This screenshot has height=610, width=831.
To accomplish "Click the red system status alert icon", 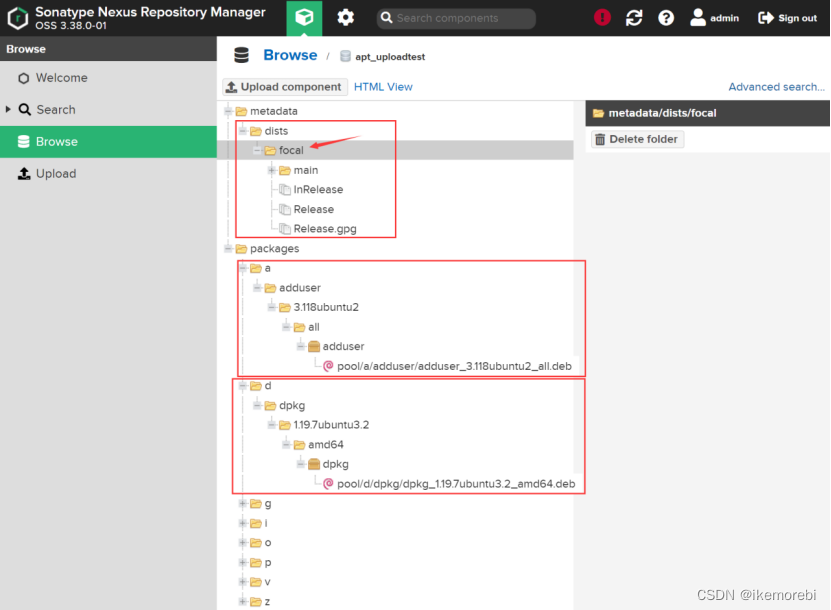I will pos(602,18).
